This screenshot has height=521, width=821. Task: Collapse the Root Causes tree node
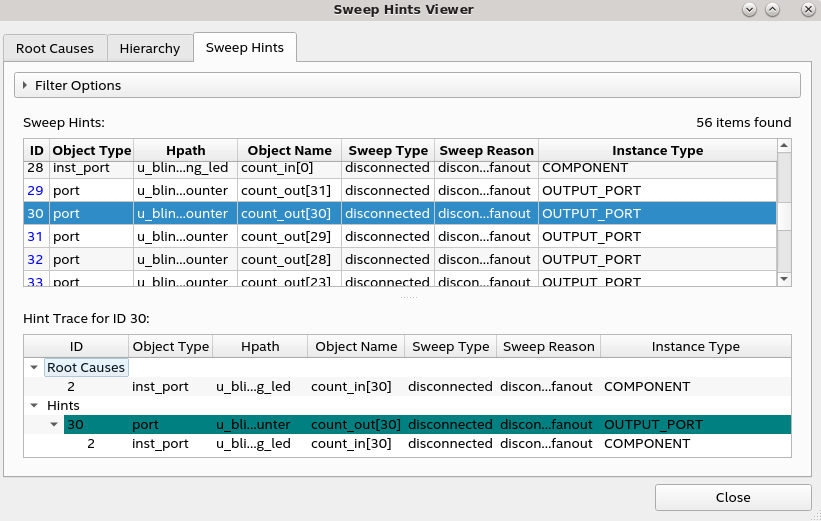coord(36,367)
